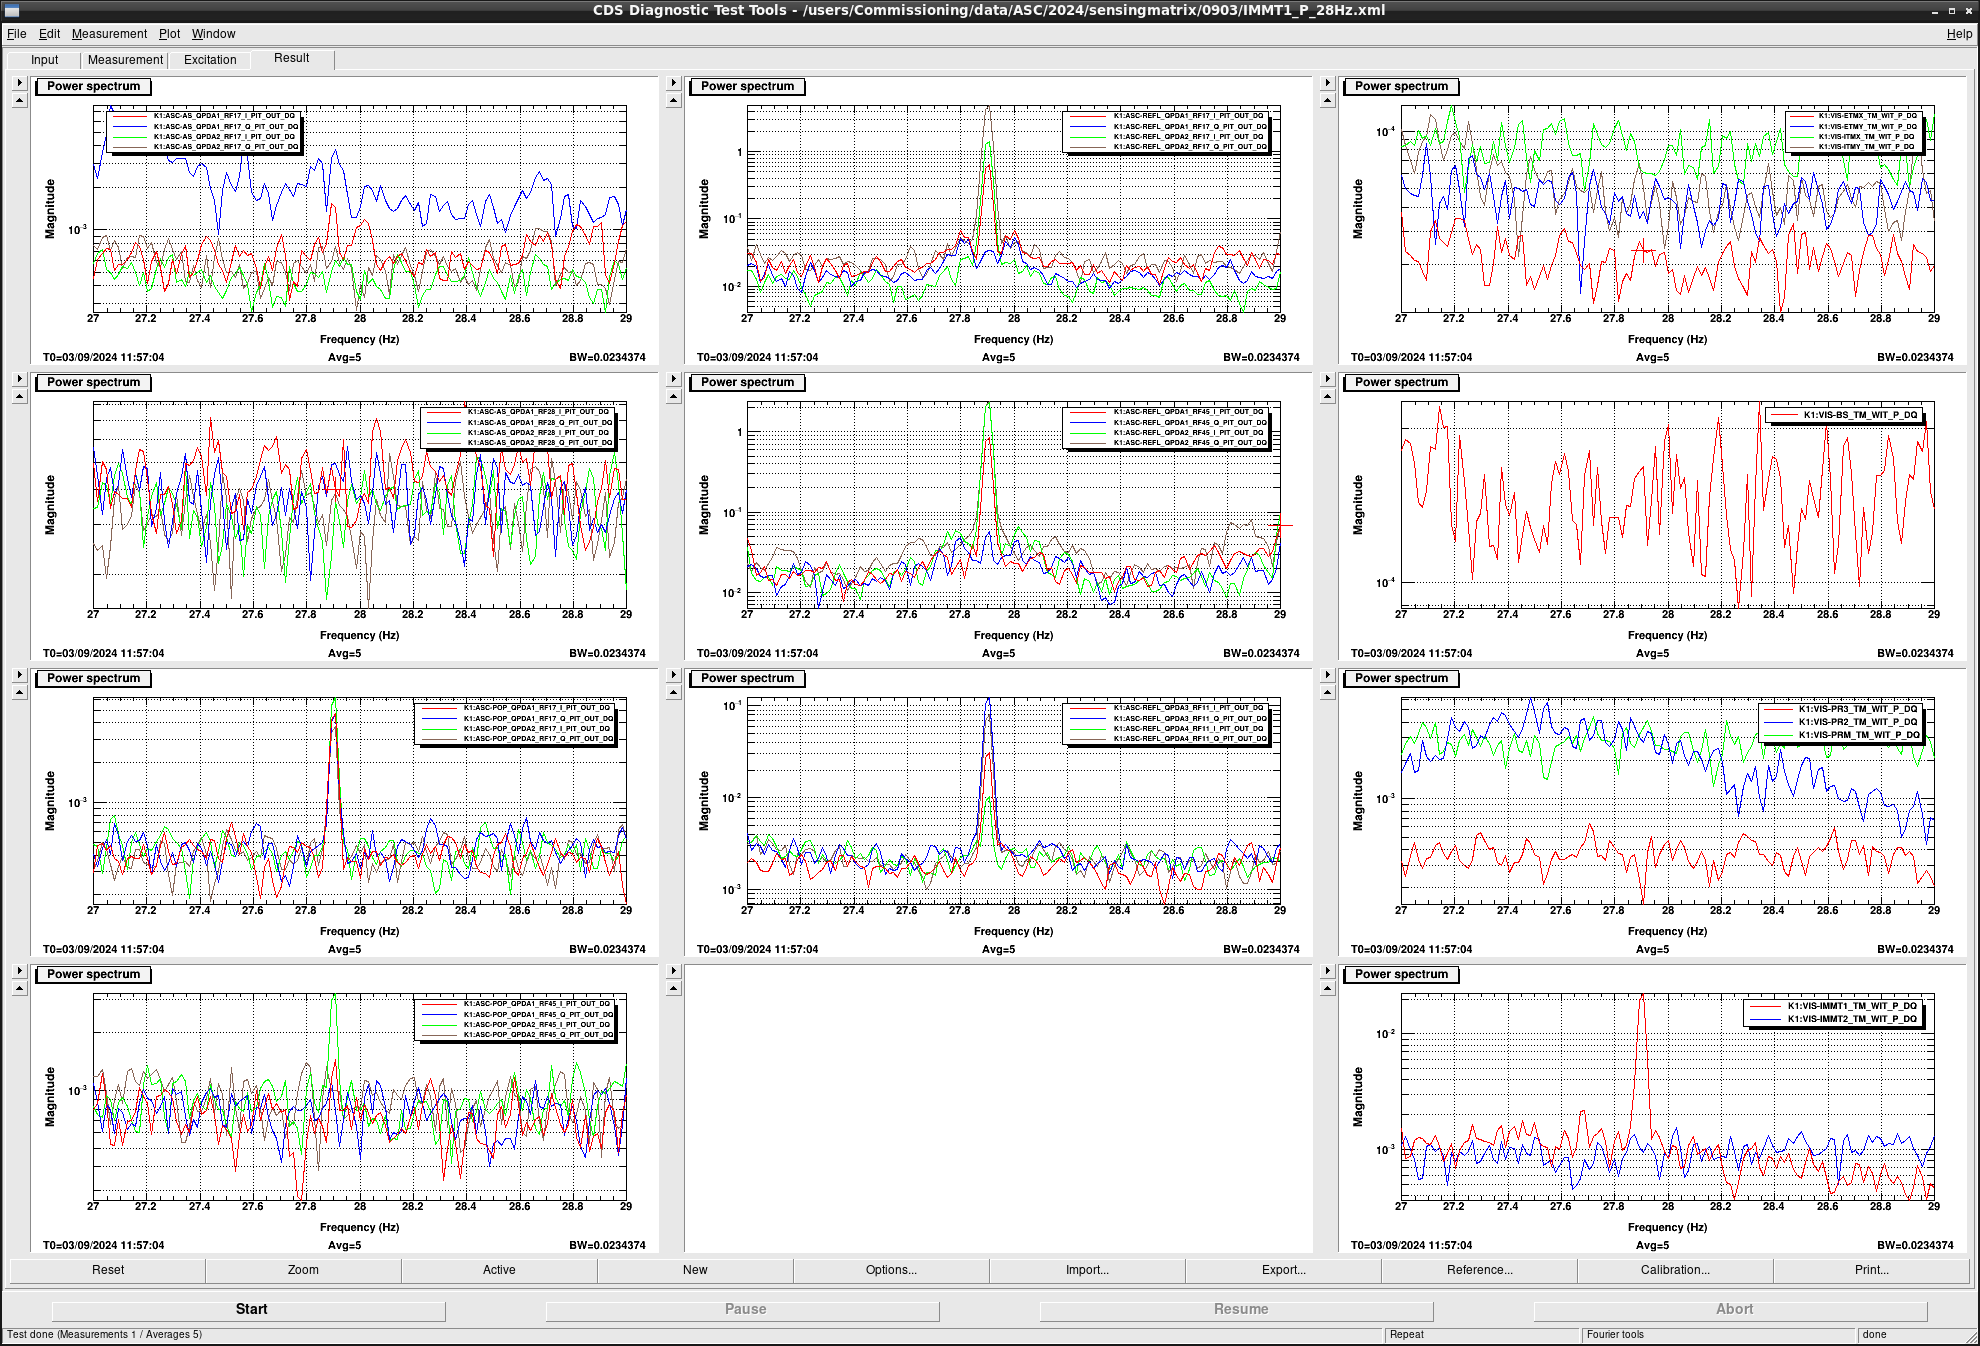Switch to the Input tab
Viewport: 1980px width, 1346px height.
(x=44, y=60)
